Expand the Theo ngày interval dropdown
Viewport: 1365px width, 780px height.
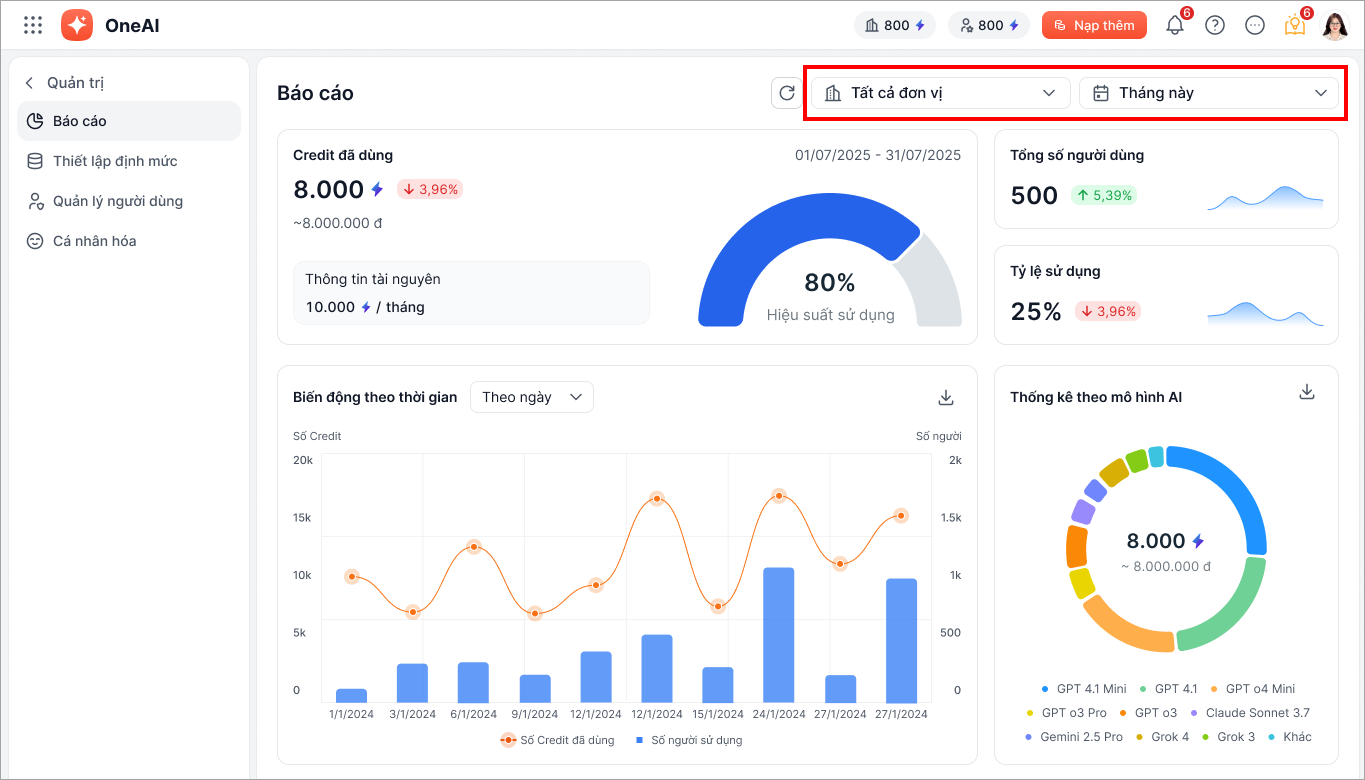[x=531, y=397]
